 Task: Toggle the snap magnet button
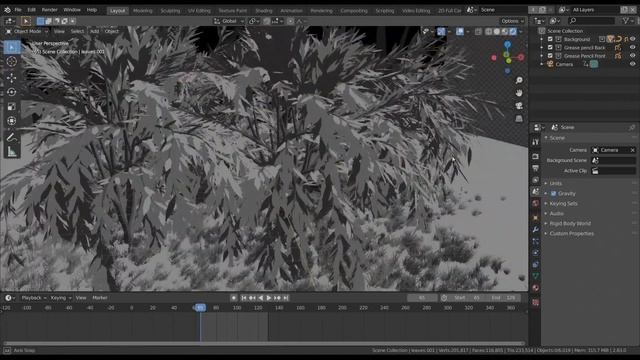[x=267, y=21]
